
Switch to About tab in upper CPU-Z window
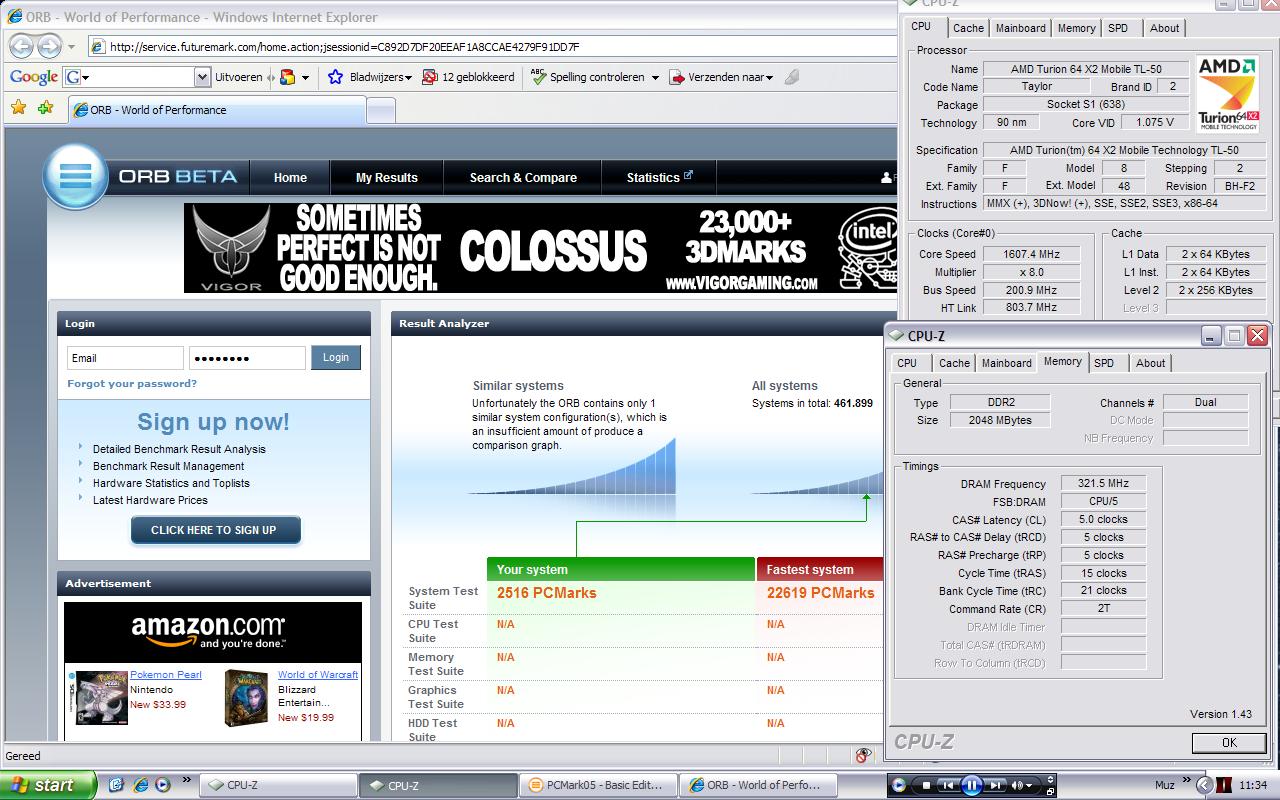point(1164,28)
